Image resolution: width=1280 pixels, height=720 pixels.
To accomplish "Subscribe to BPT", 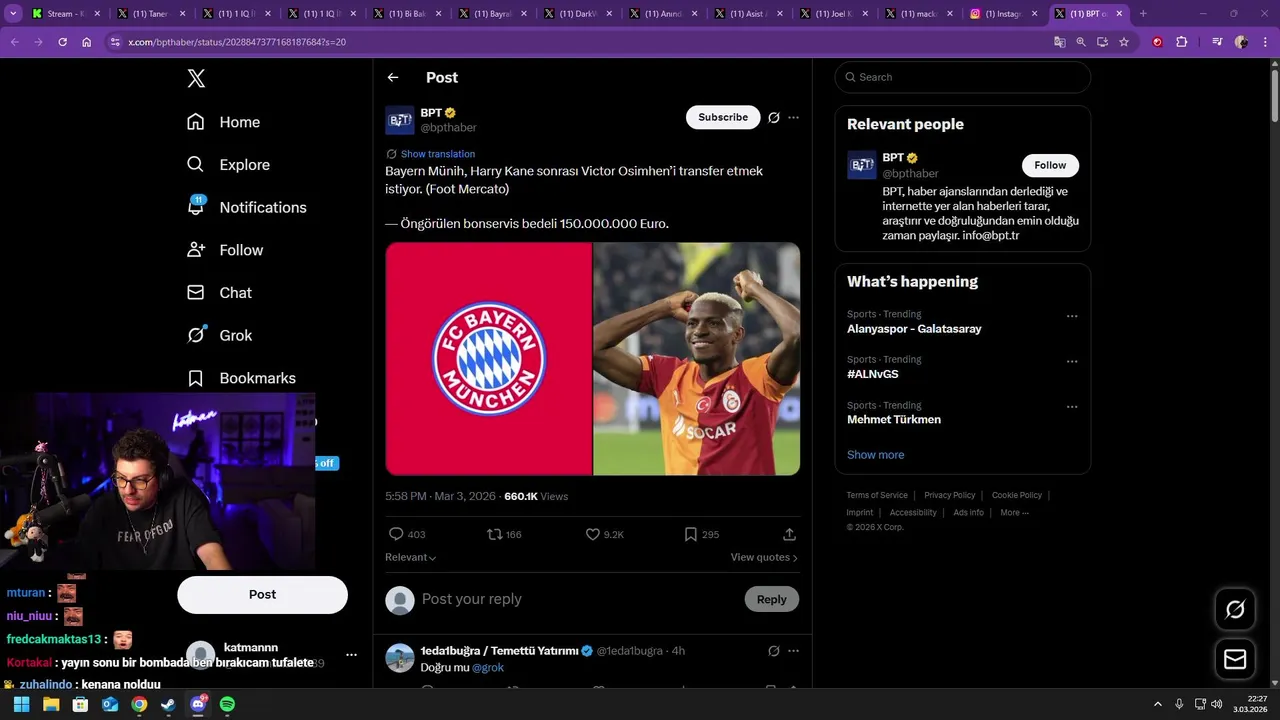I will click(723, 117).
